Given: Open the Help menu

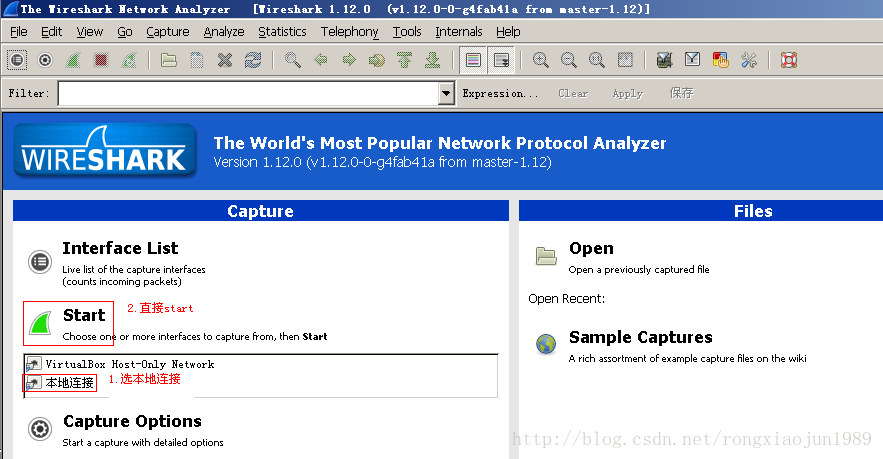Looking at the screenshot, I should tap(508, 32).
